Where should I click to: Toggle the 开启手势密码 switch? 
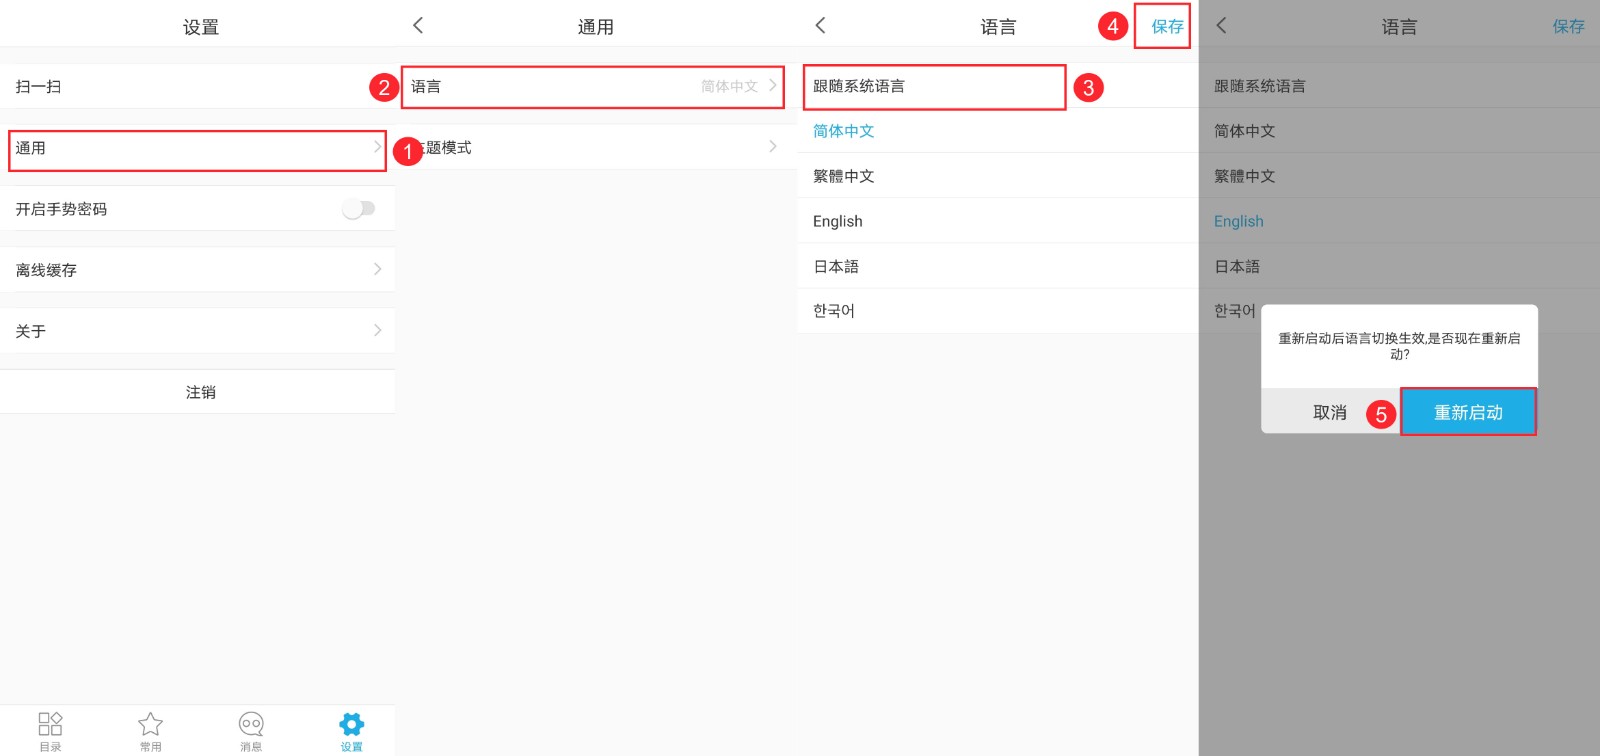[358, 208]
